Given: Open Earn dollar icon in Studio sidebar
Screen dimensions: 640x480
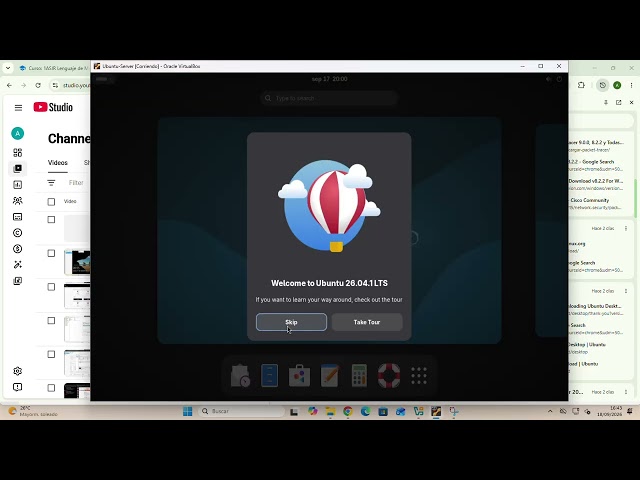Looking at the screenshot, I should tap(18, 249).
